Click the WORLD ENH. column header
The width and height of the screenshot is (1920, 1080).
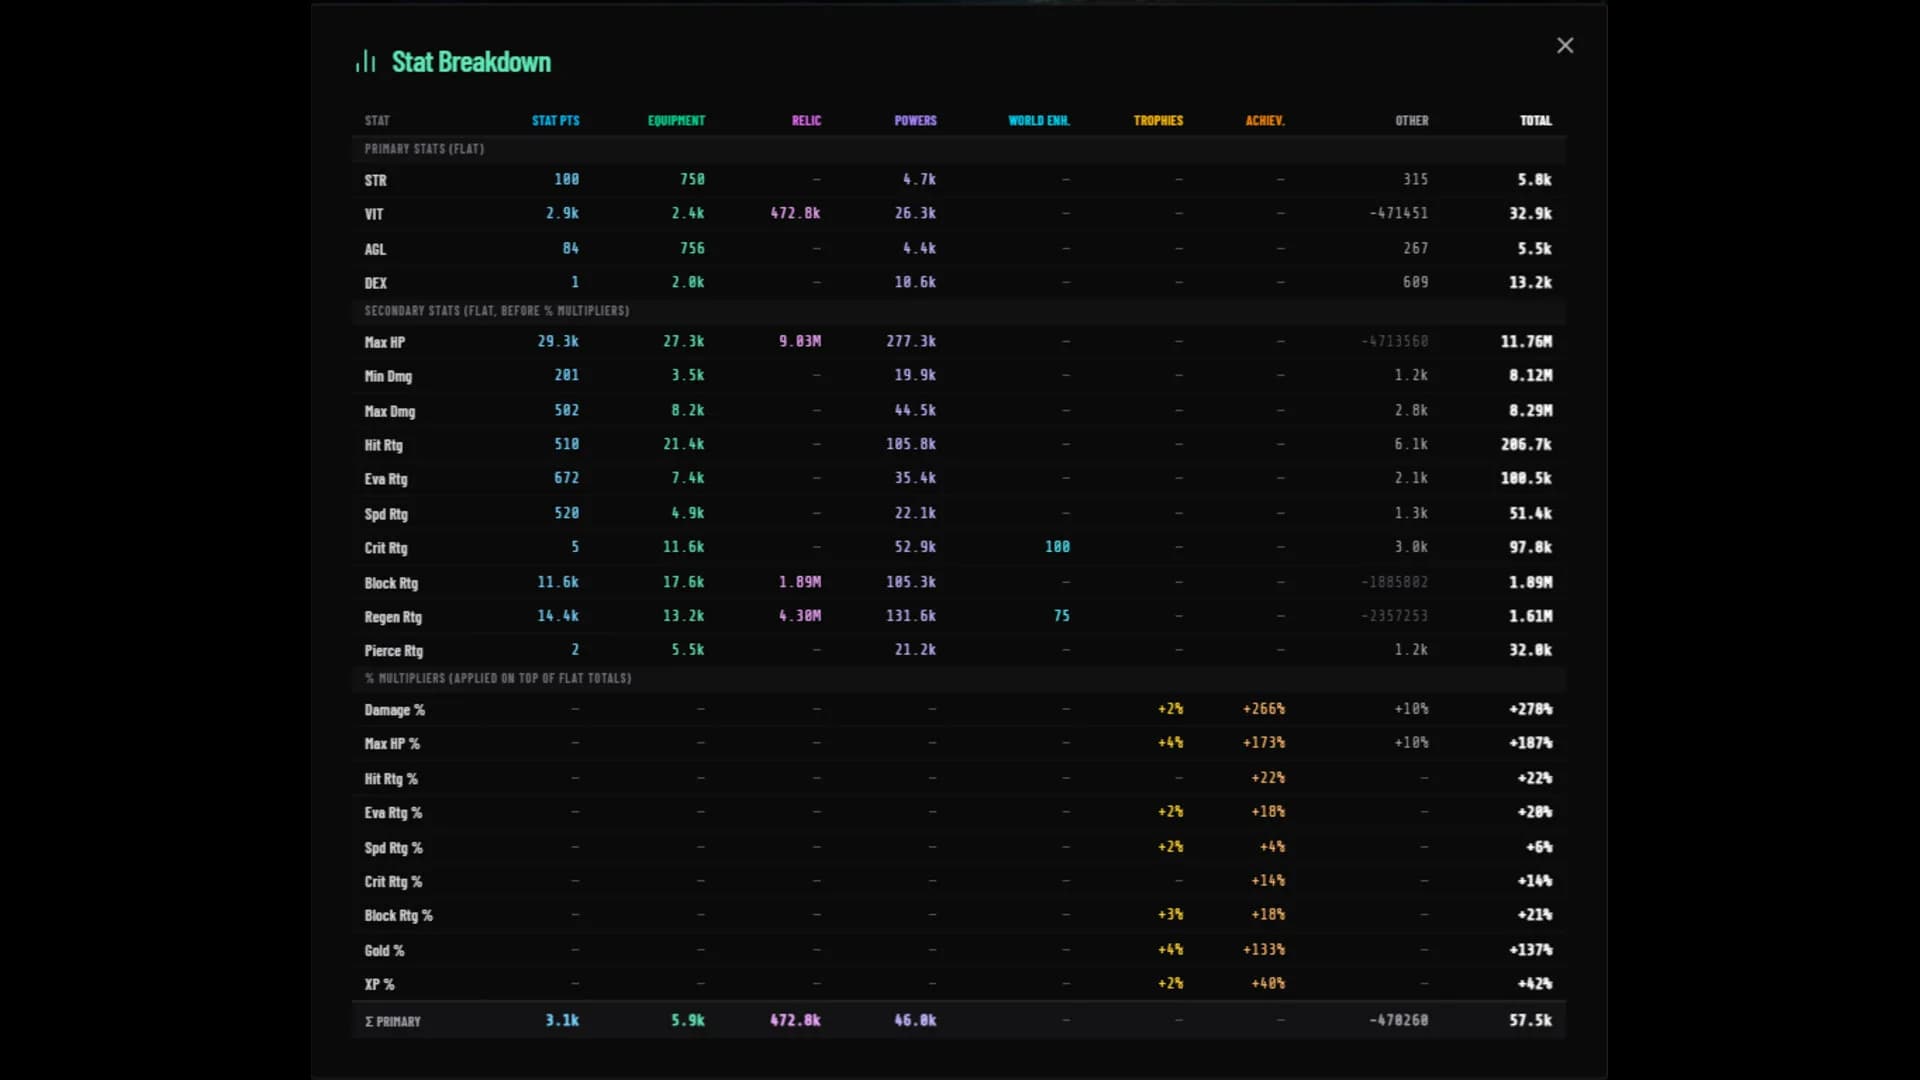[x=1038, y=120]
